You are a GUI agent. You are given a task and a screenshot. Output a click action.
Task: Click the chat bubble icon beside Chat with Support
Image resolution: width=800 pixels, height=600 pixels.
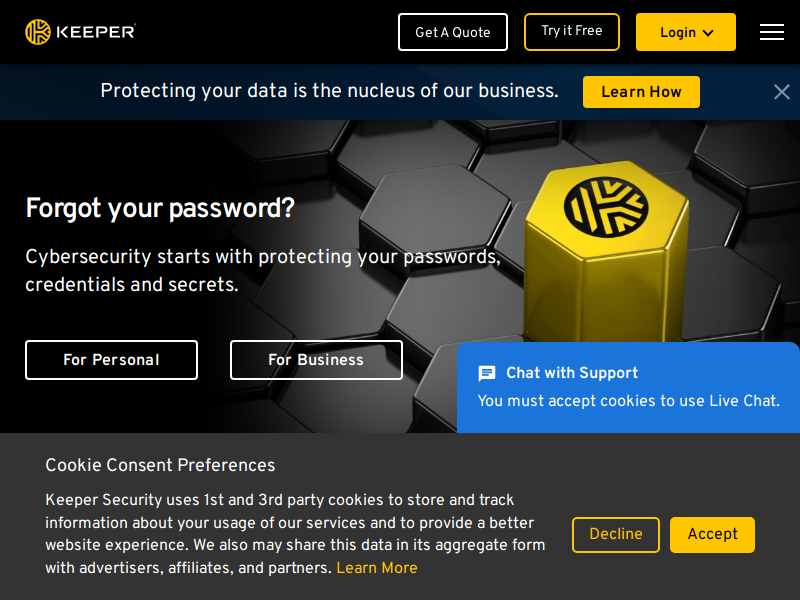(x=487, y=373)
